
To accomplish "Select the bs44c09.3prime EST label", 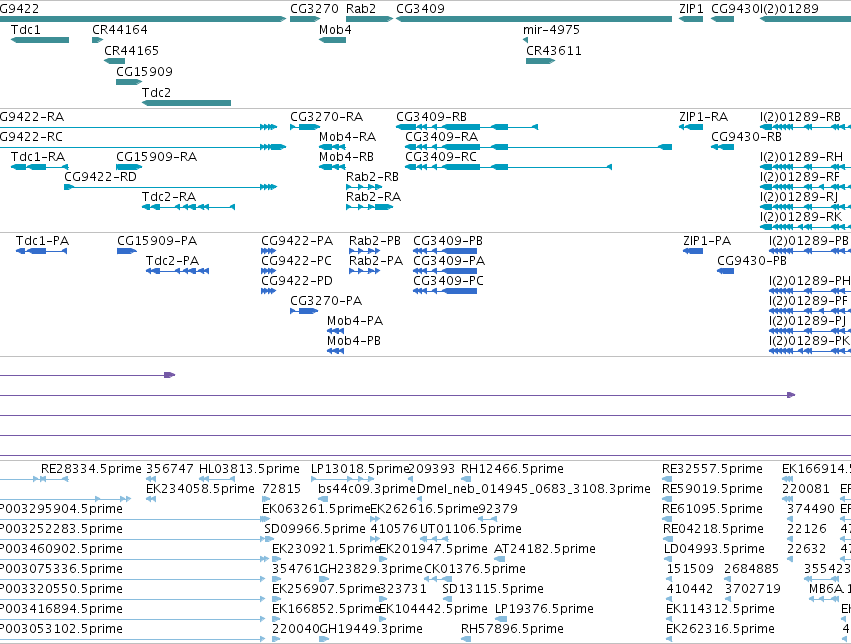I will pyautogui.click(x=367, y=489).
